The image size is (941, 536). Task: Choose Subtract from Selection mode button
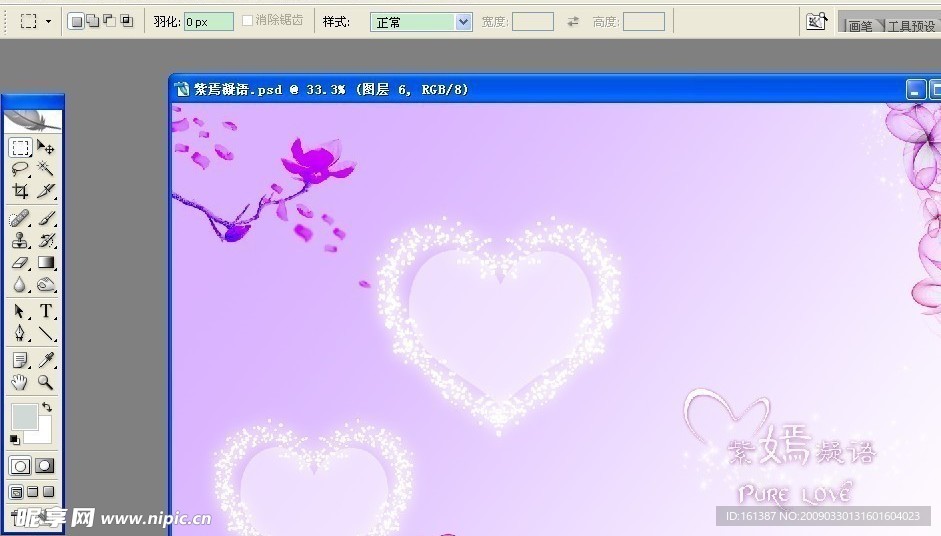click(109, 22)
